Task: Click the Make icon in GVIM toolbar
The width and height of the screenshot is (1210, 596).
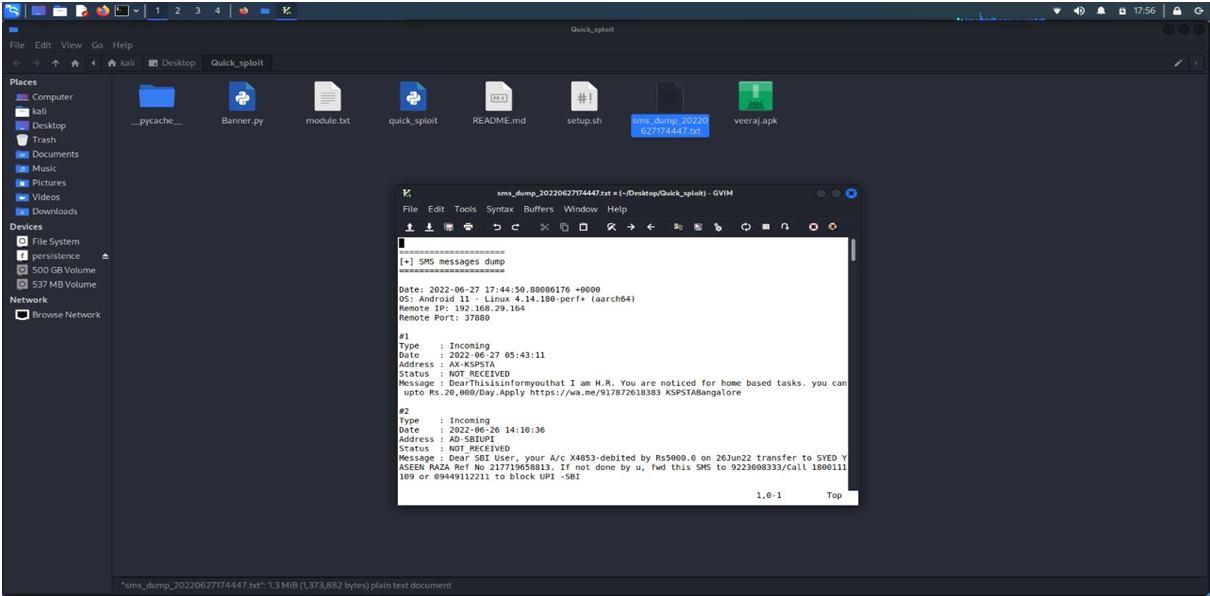Action: [746, 227]
